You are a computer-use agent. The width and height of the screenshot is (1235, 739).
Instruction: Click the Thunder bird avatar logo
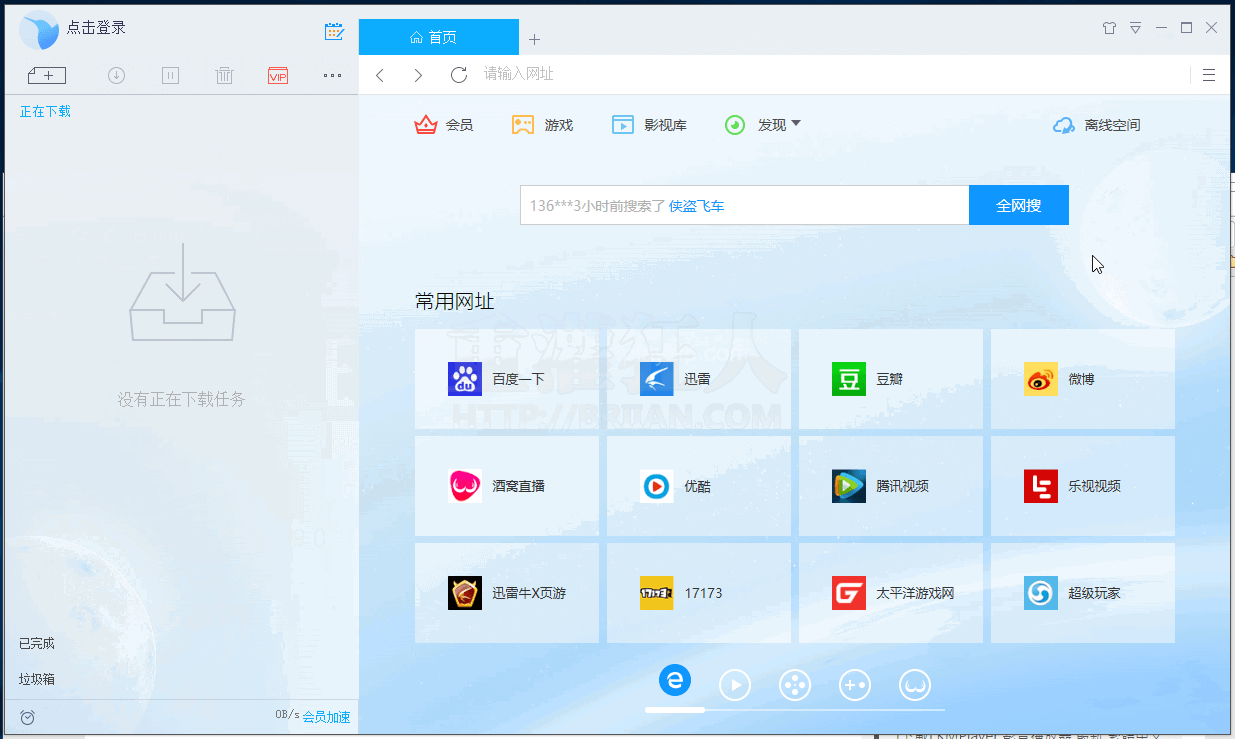click(39, 29)
